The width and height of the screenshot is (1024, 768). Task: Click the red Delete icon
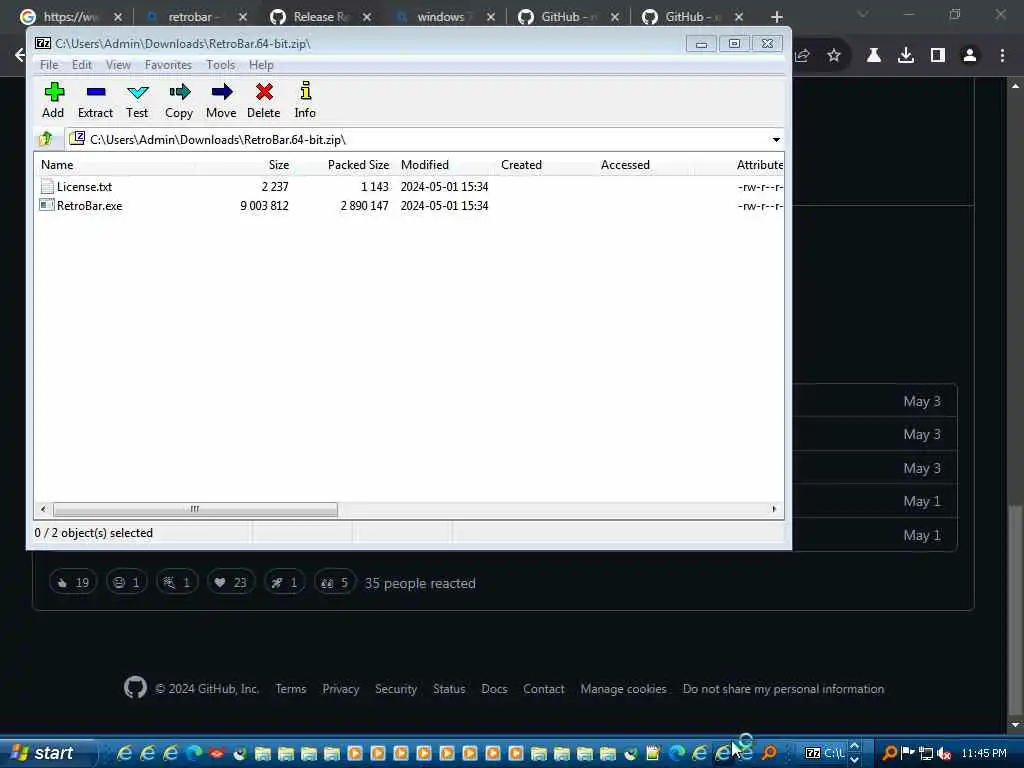[264, 92]
